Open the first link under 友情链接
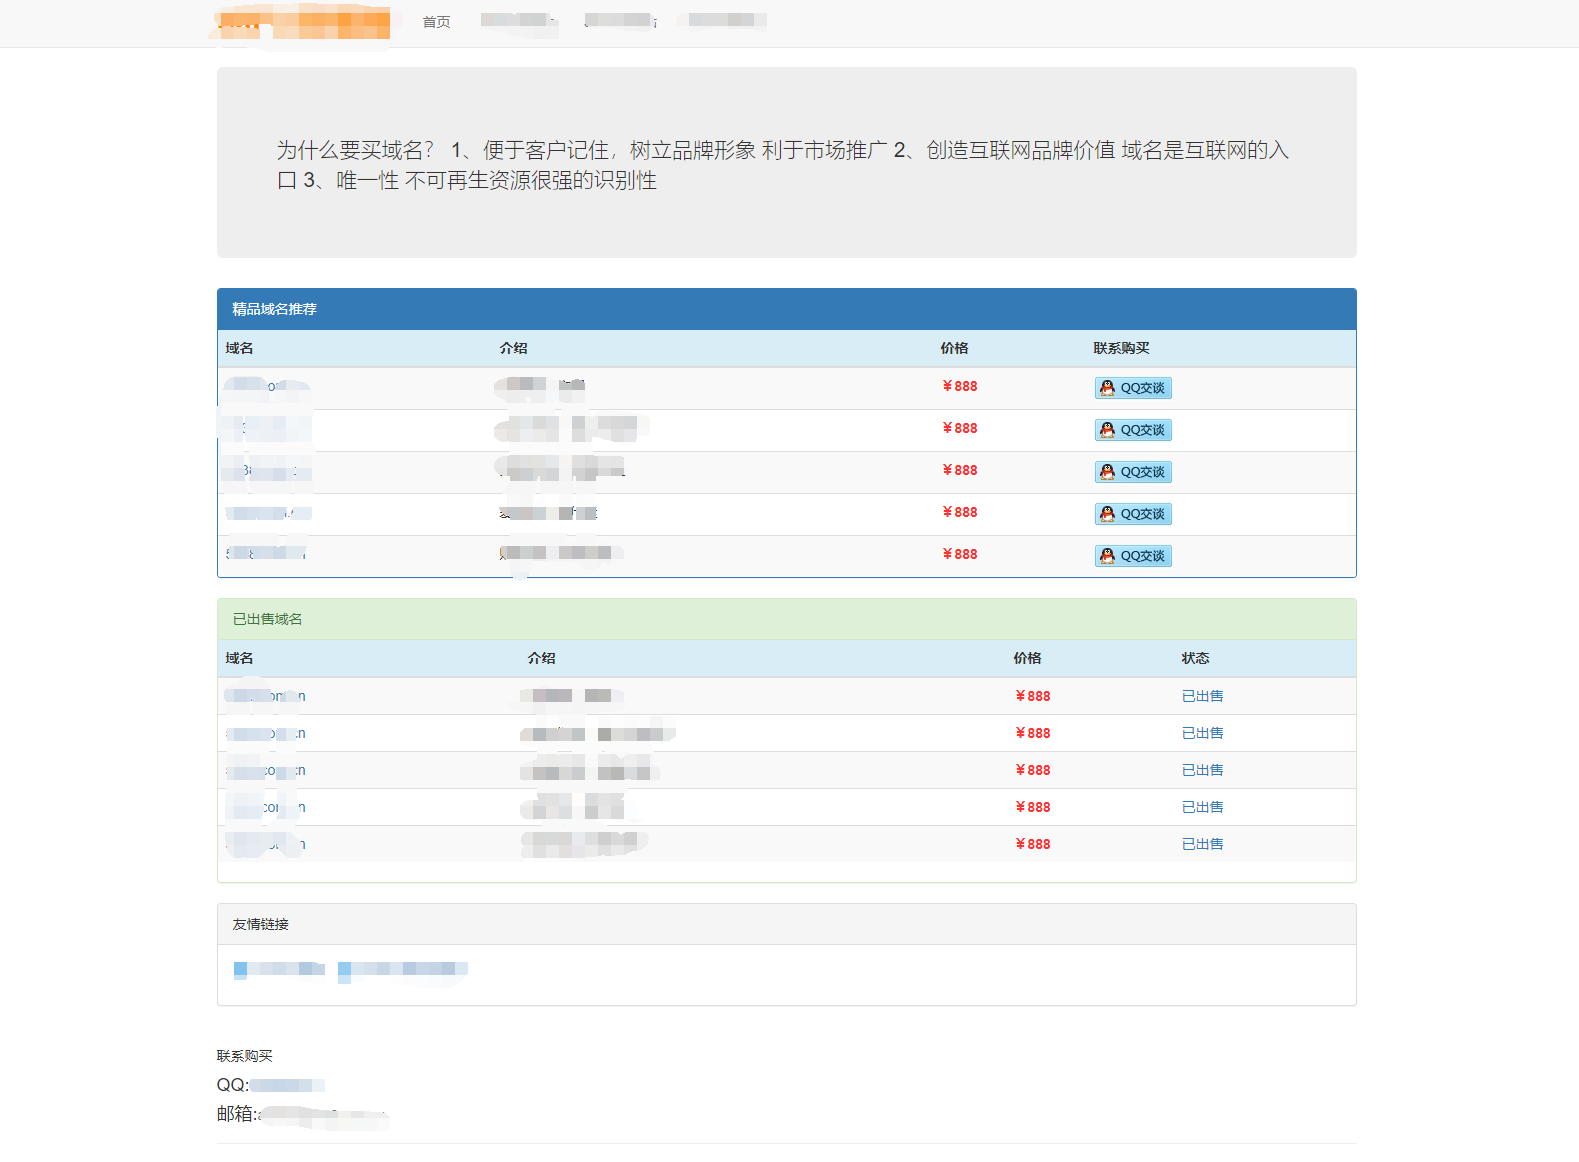This screenshot has height=1162, width=1579. [279, 969]
